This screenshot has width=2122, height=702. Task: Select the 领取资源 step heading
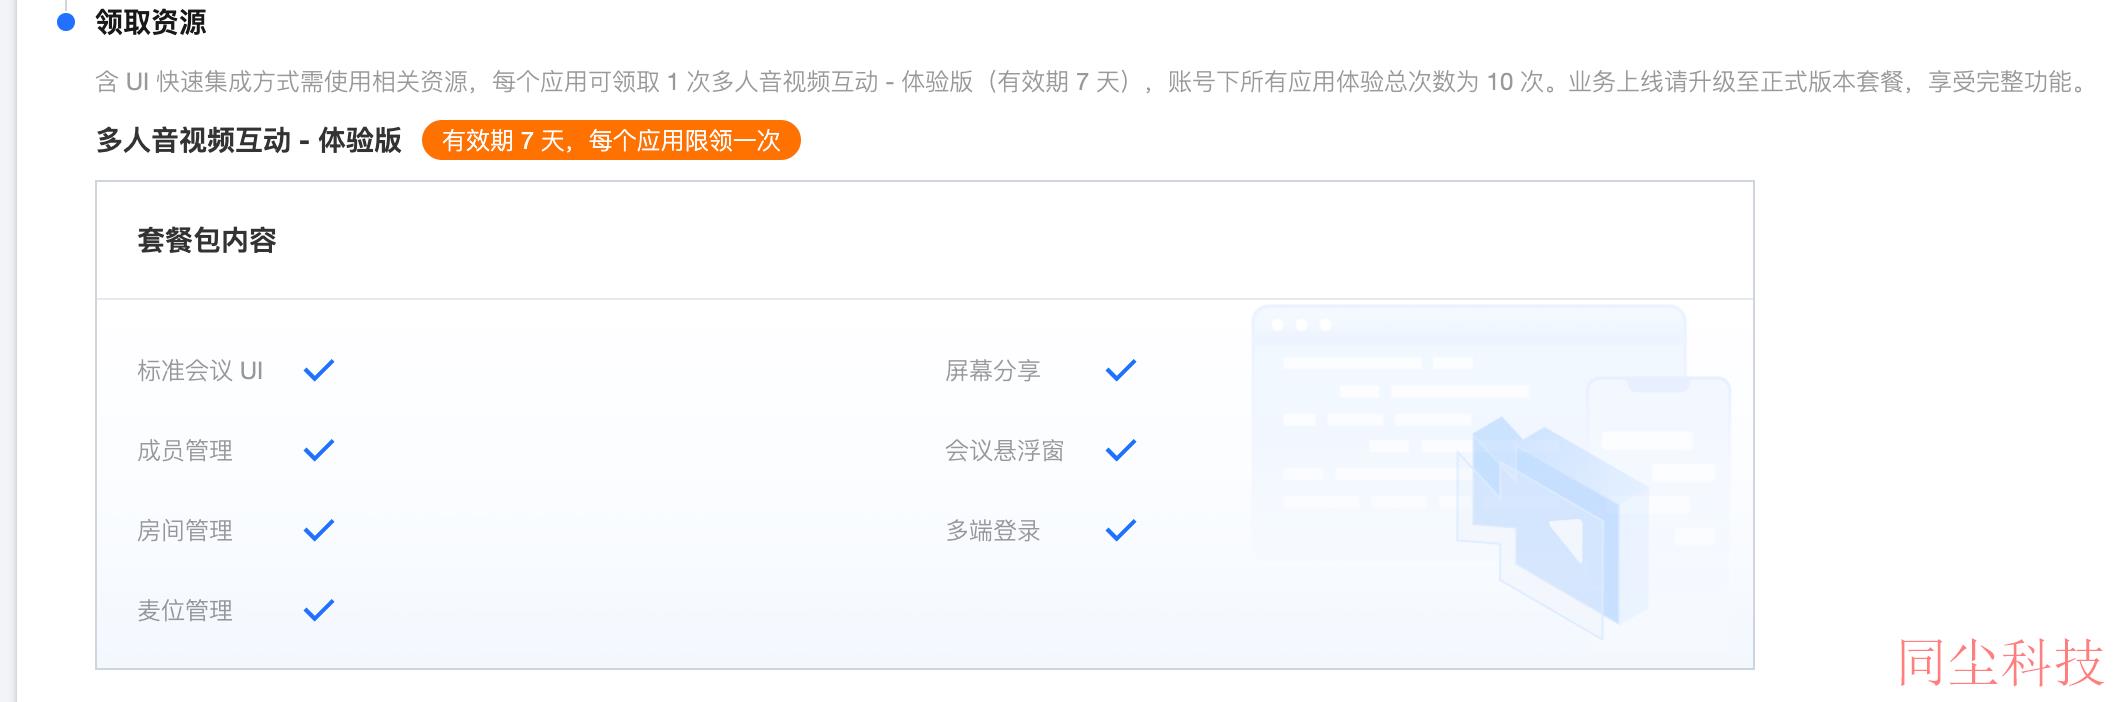151,22
